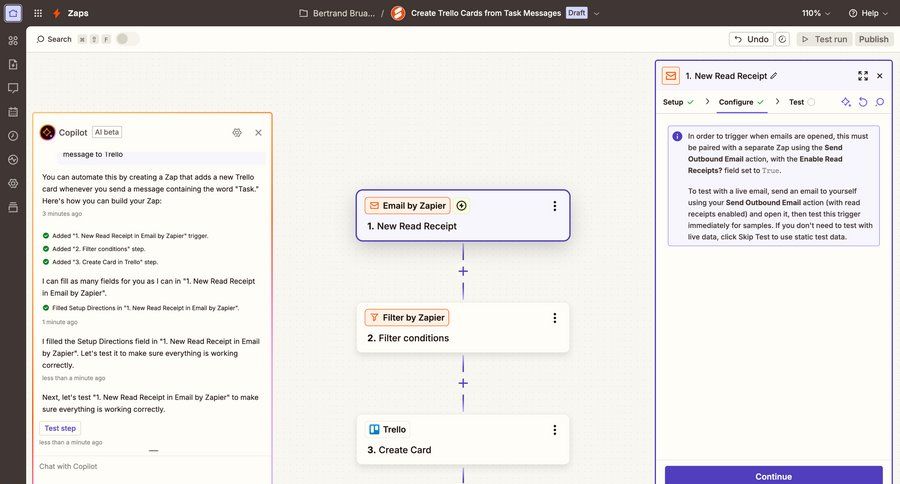900x484 pixels.
Task: Add step between filter and Trello
Action: 463,383
